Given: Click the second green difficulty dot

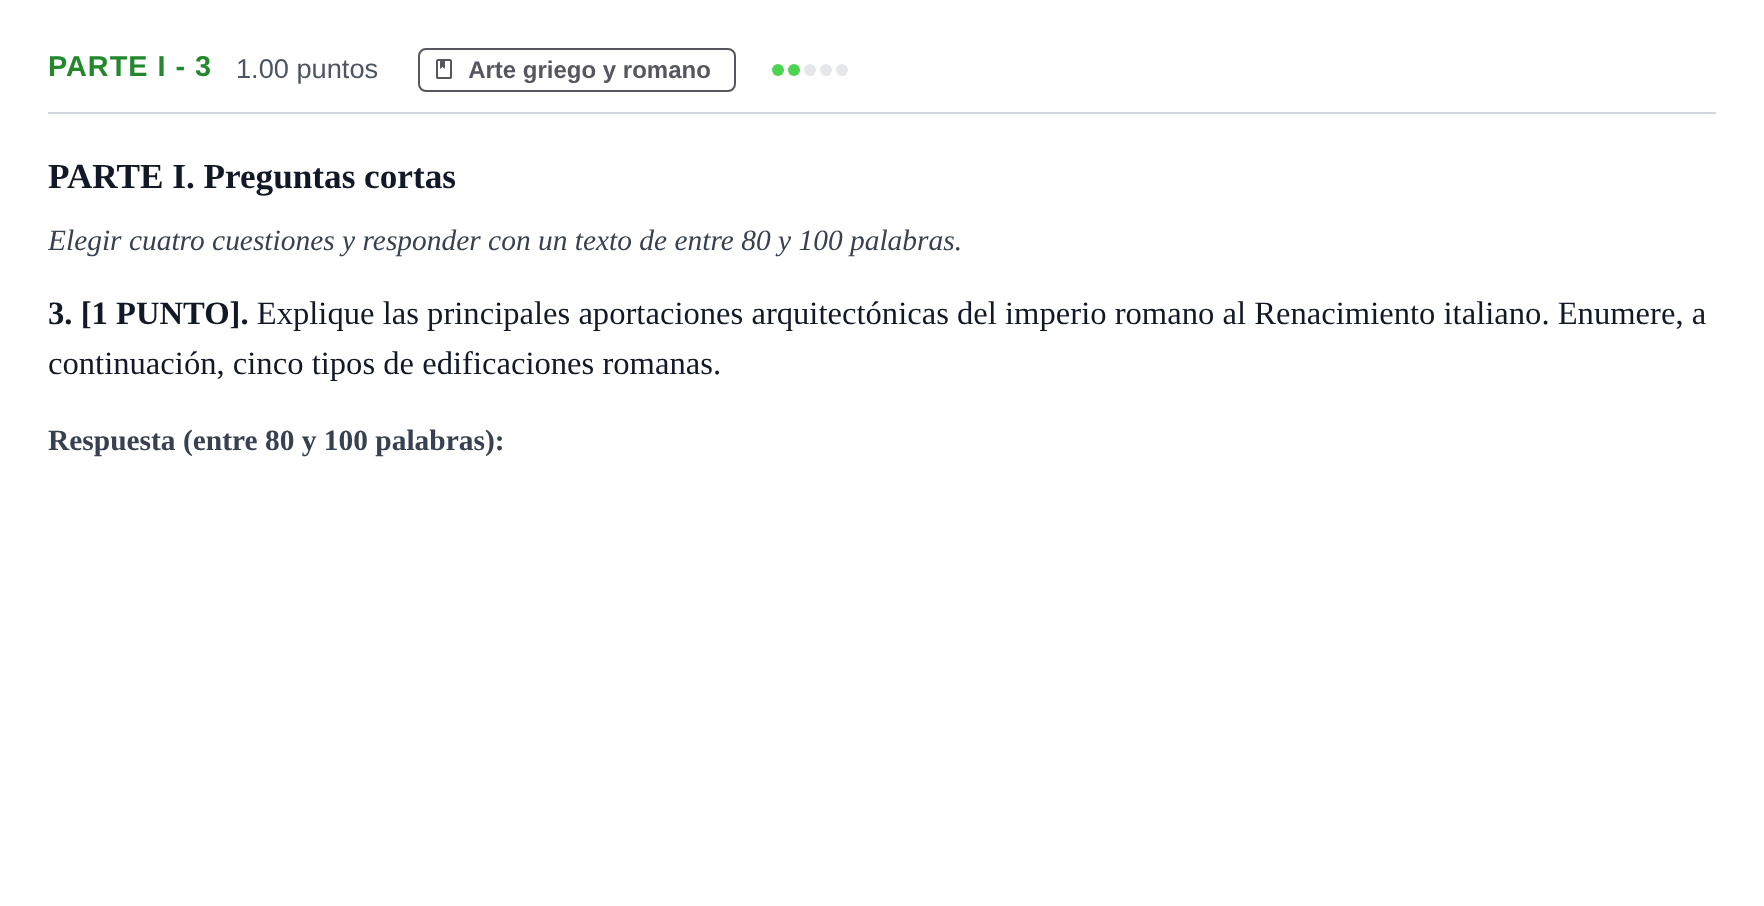Looking at the screenshot, I should [794, 70].
